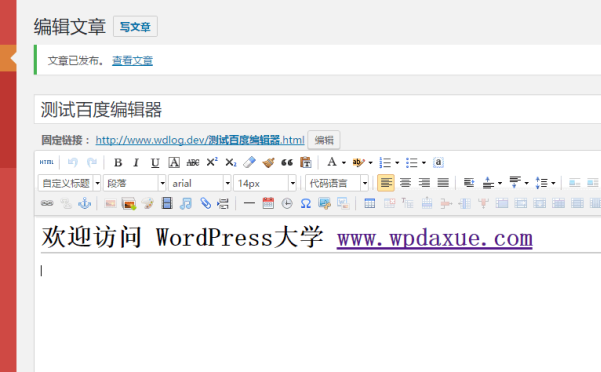Image resolution: width=601 pixels, height=372 pixels.
Task: Insert a hyperlink with chain icon
Action: tap(47, 203)
